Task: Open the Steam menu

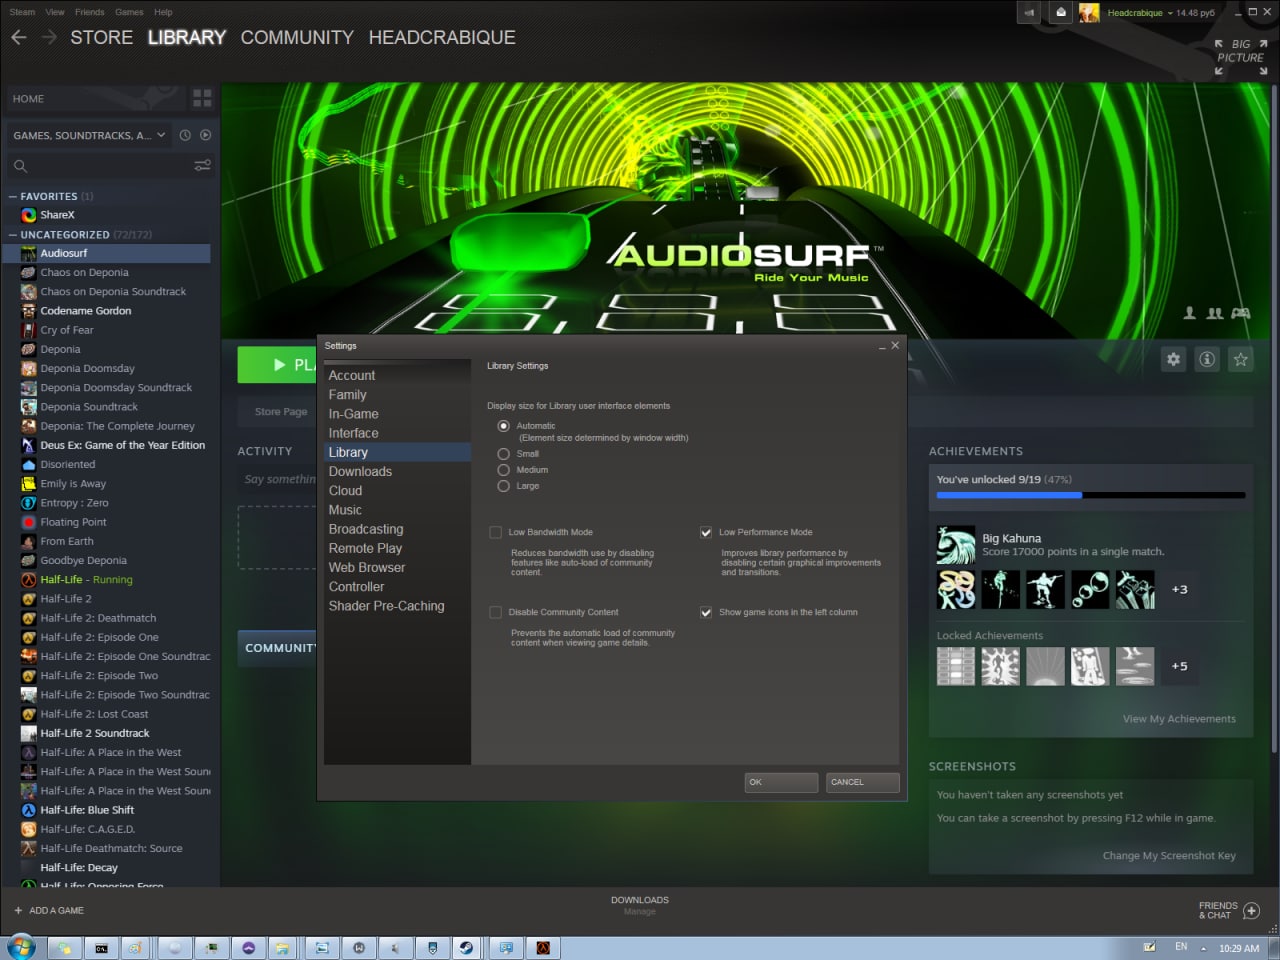Action: (x=22, y=12)
